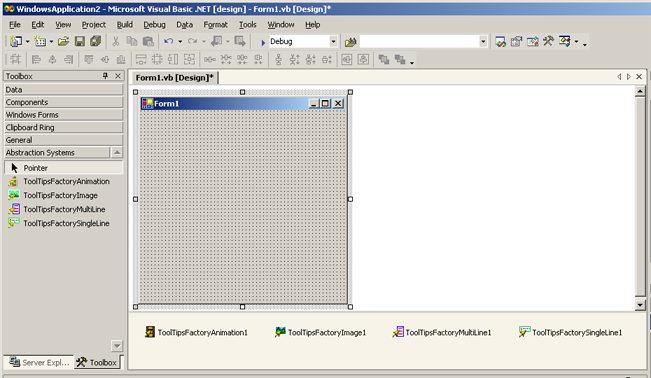The height and width of the screenshot is (378, 651).
Task: Click the New Project toolbar icon
Action: (x=16, y=41)
